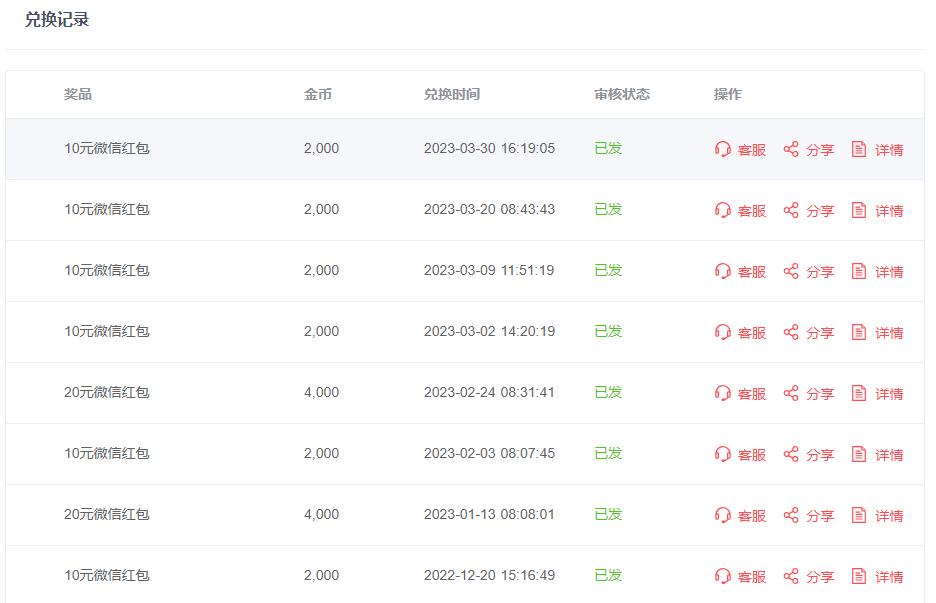Click 已发 status in the 2023-03-02 row

pos(608,331)
